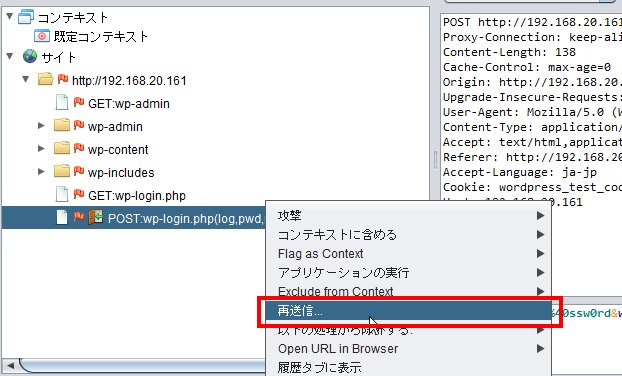
Task: Open the 攻撃 submenu
Action: point(409,215)
